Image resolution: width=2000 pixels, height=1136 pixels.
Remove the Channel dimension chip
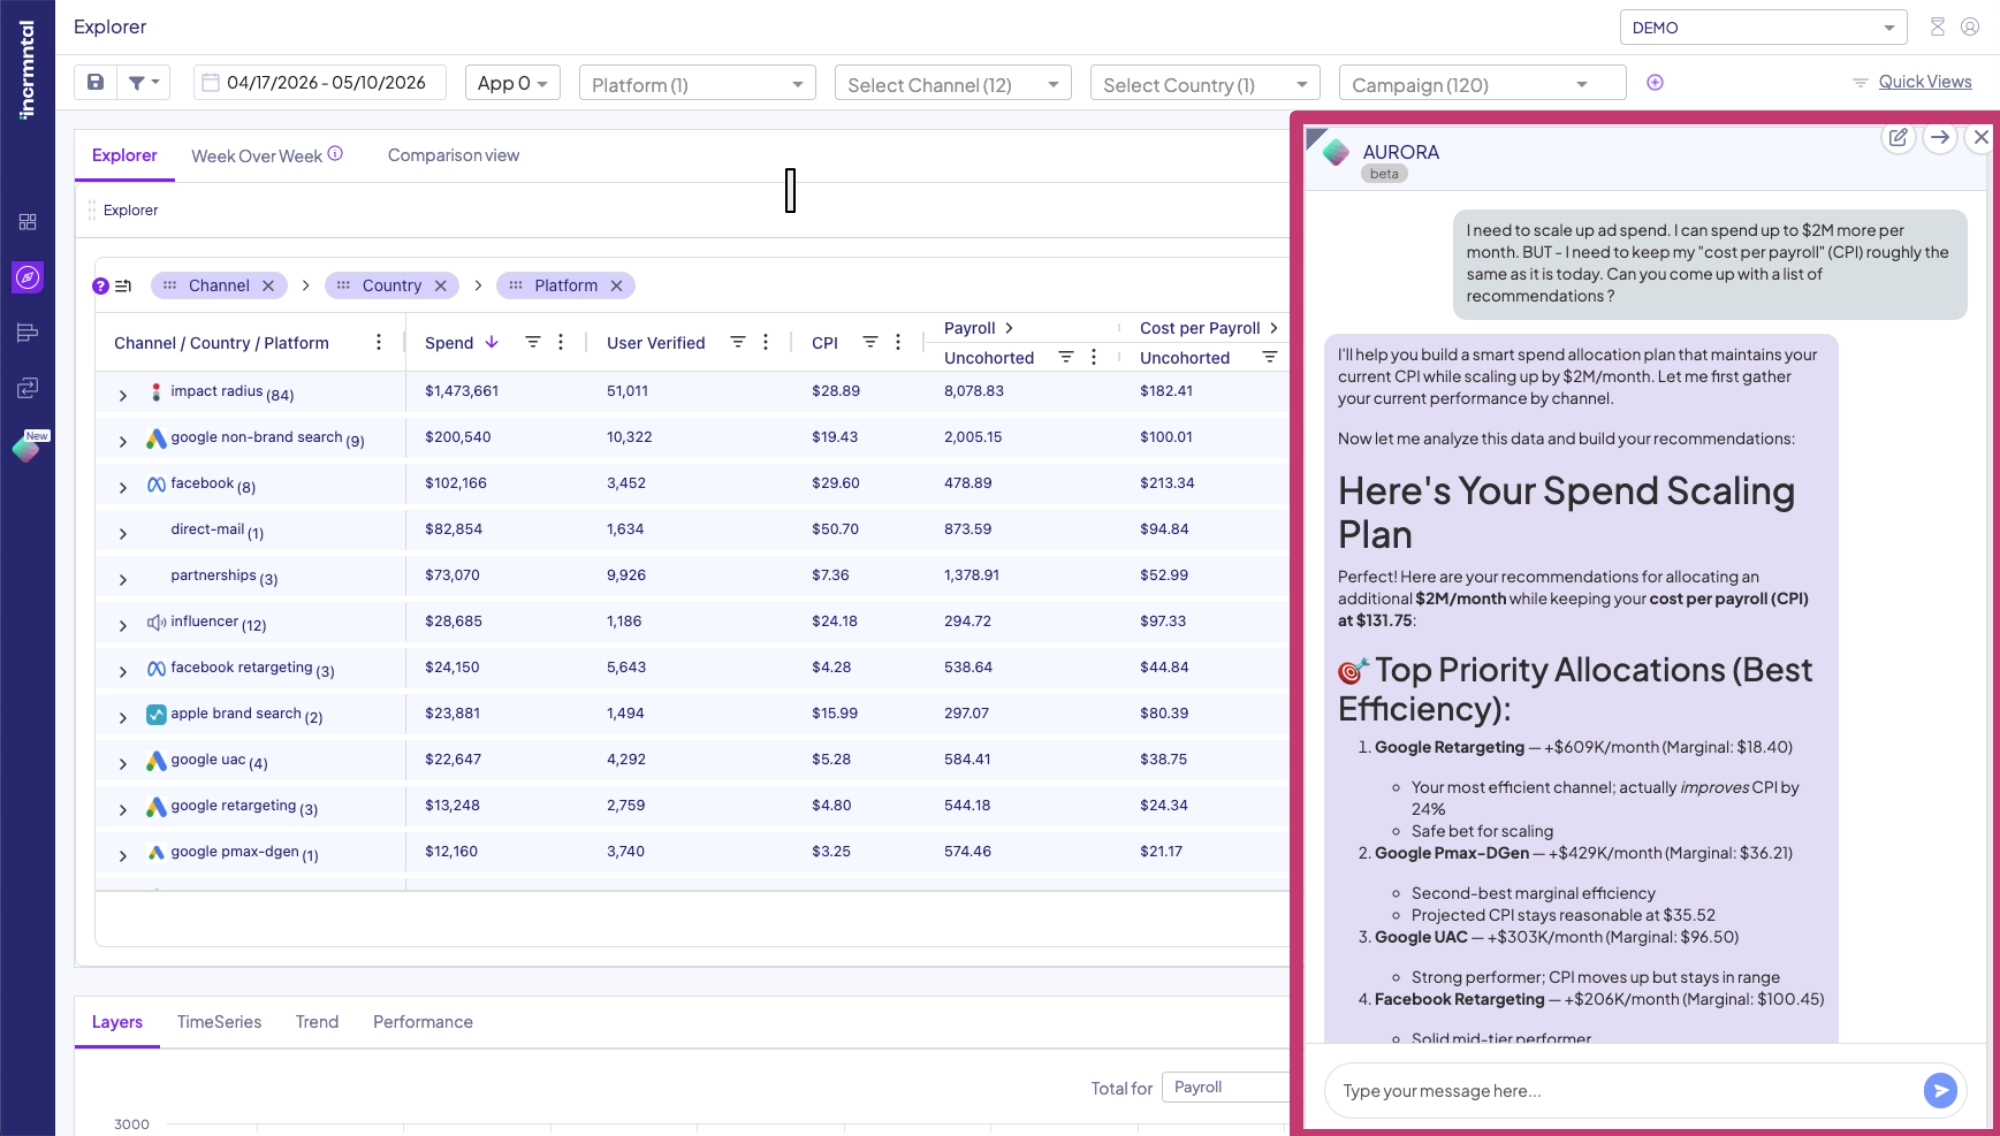pos(268,286)
